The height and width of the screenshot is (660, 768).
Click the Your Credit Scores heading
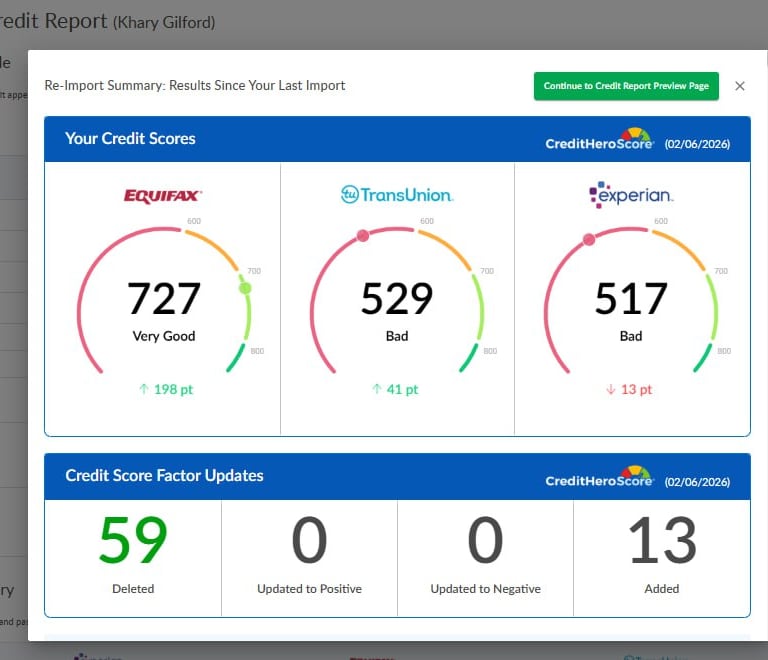(130, 139)
